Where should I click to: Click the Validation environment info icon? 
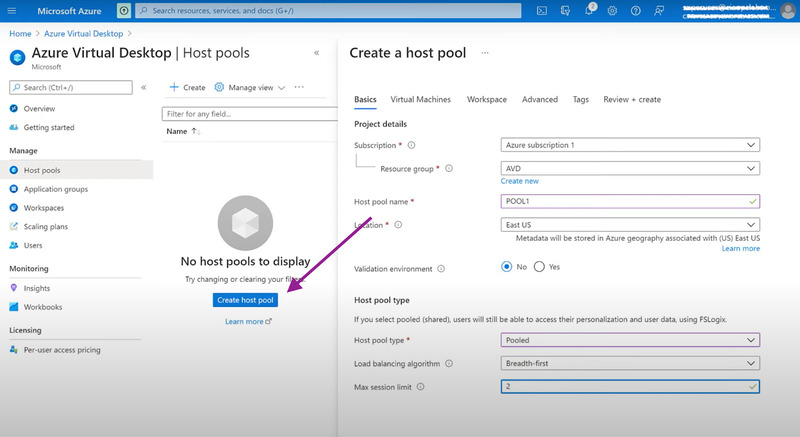[441, 269]
